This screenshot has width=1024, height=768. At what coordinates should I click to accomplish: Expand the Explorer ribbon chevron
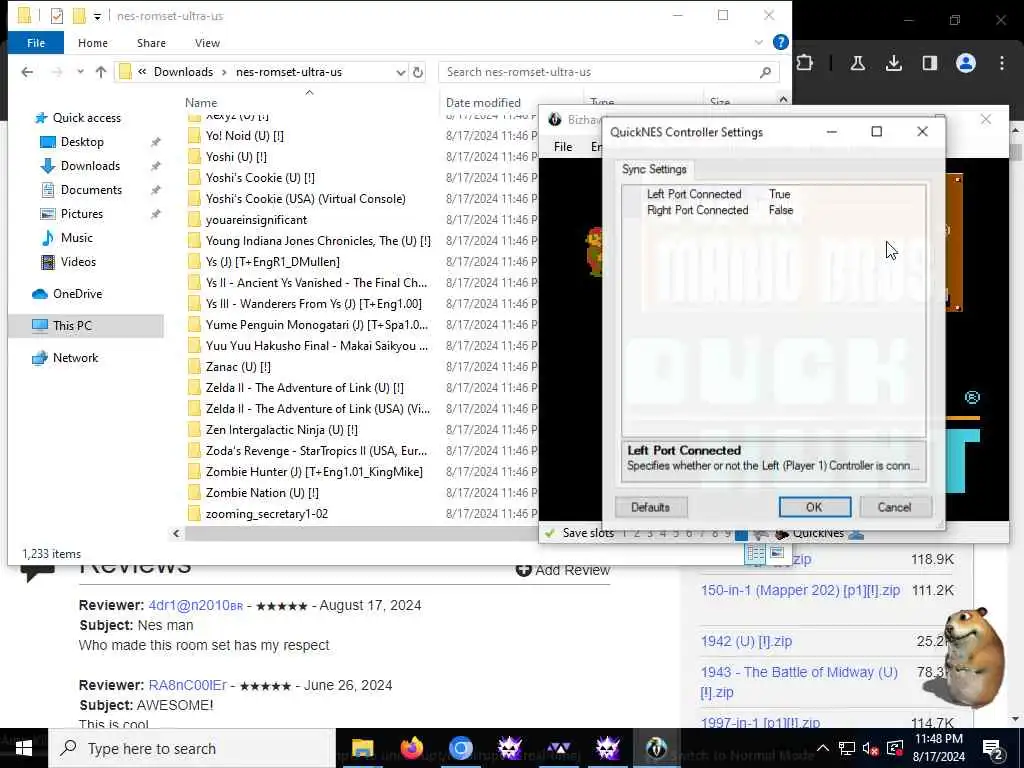tap(758, 42)
